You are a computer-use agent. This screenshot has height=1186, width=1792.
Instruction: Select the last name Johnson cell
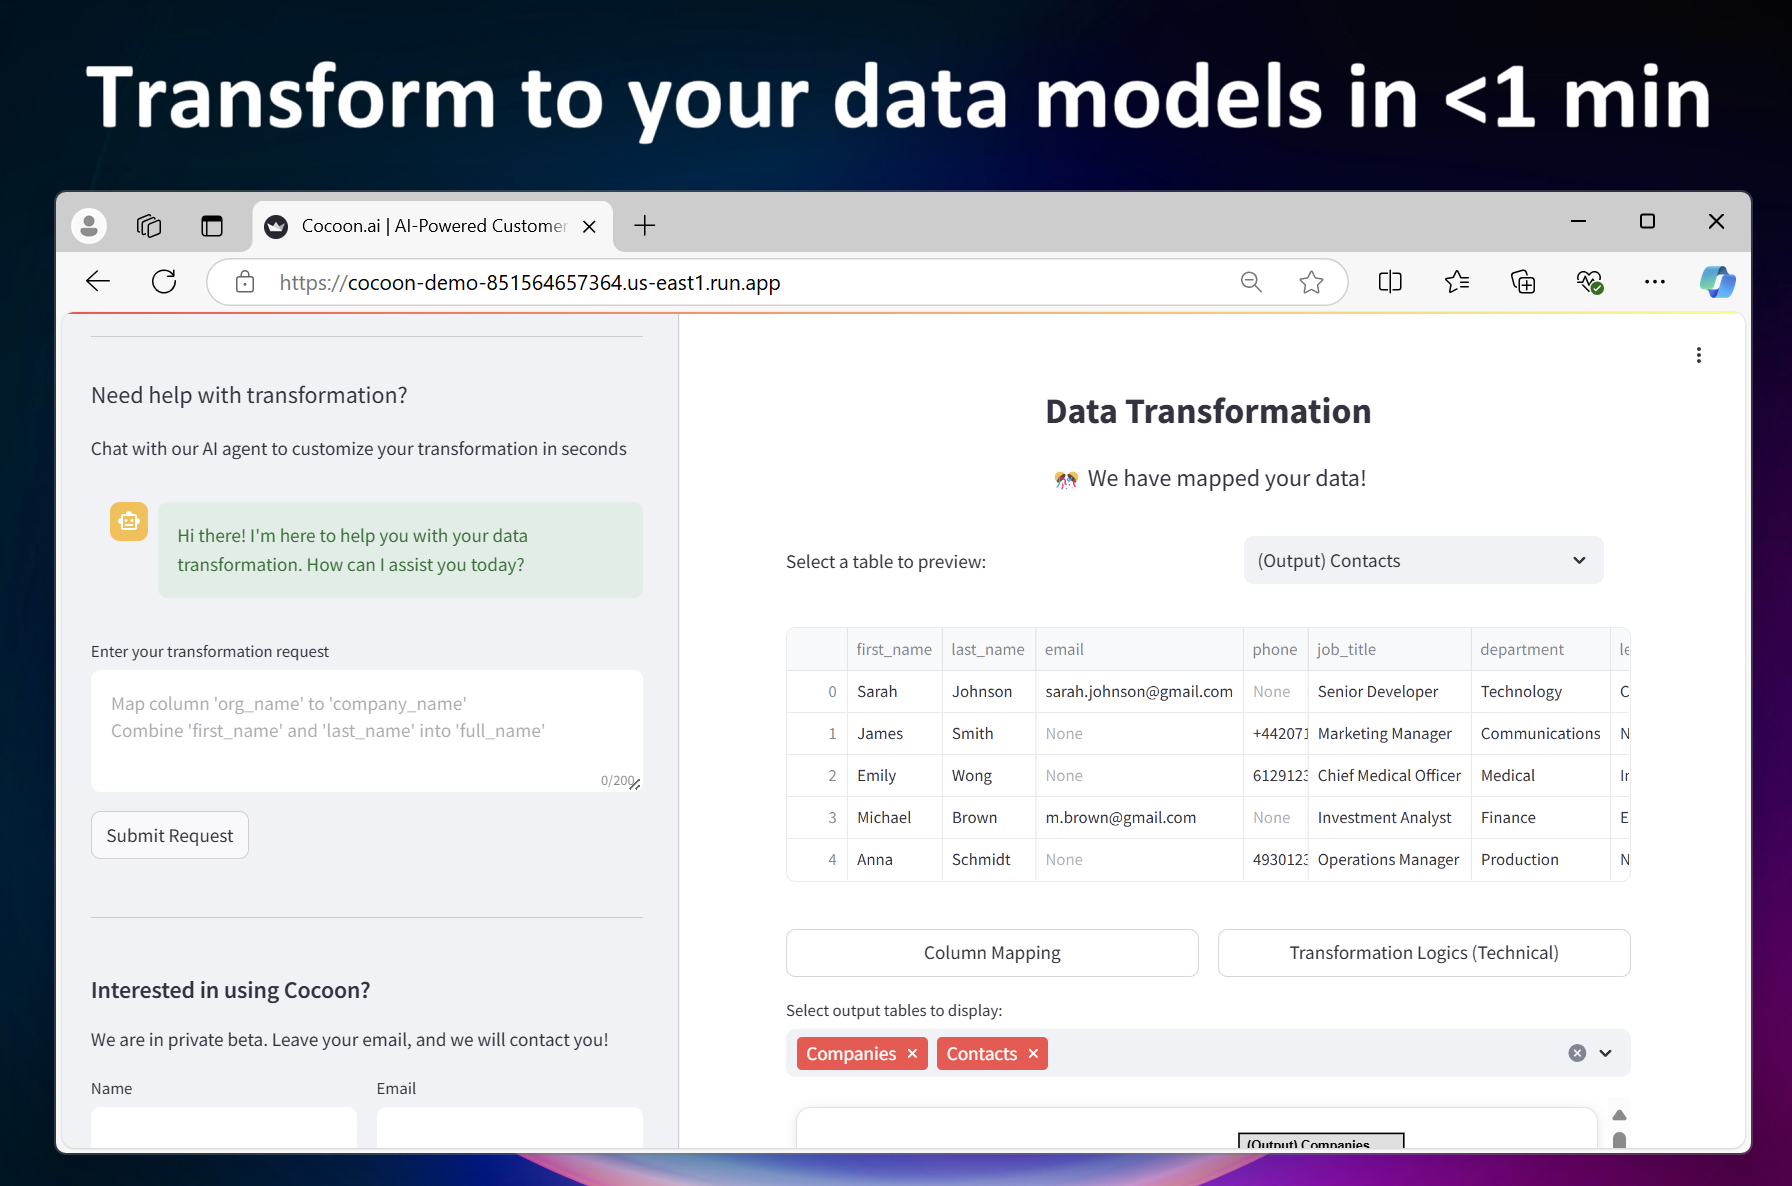tap(988, 691)
